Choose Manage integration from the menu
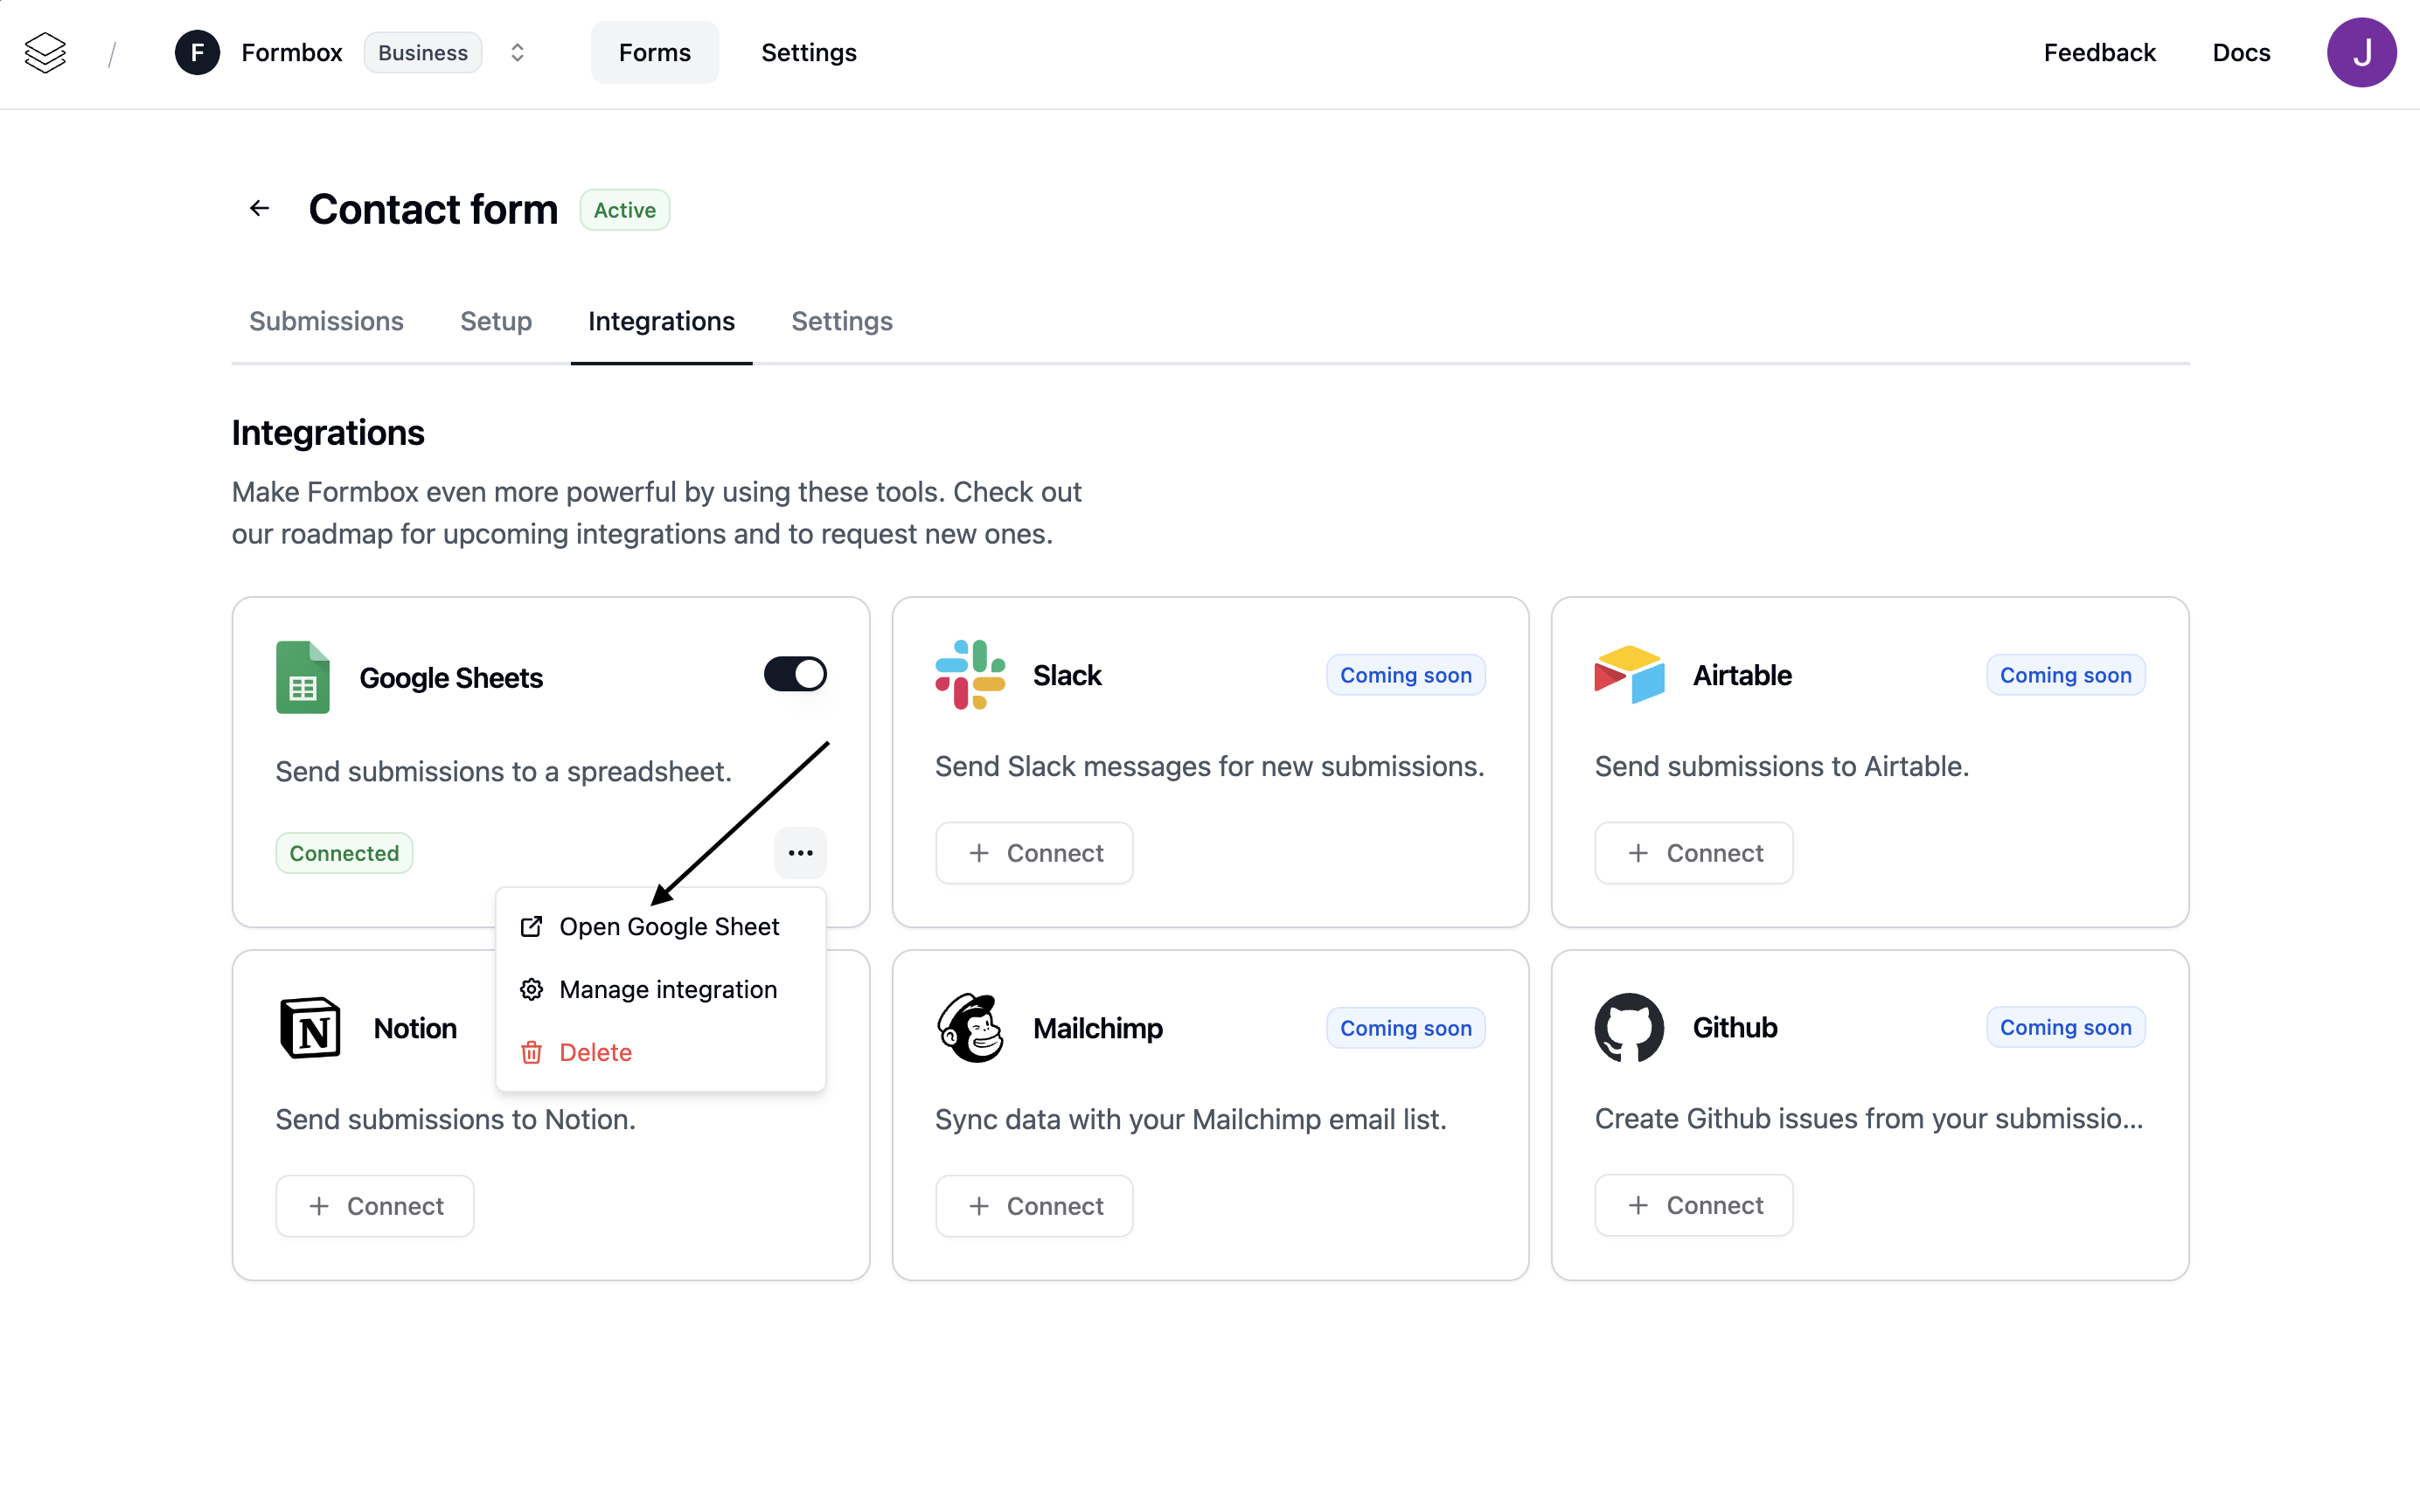The image size is (2420, 1512). tap(667, 990)
